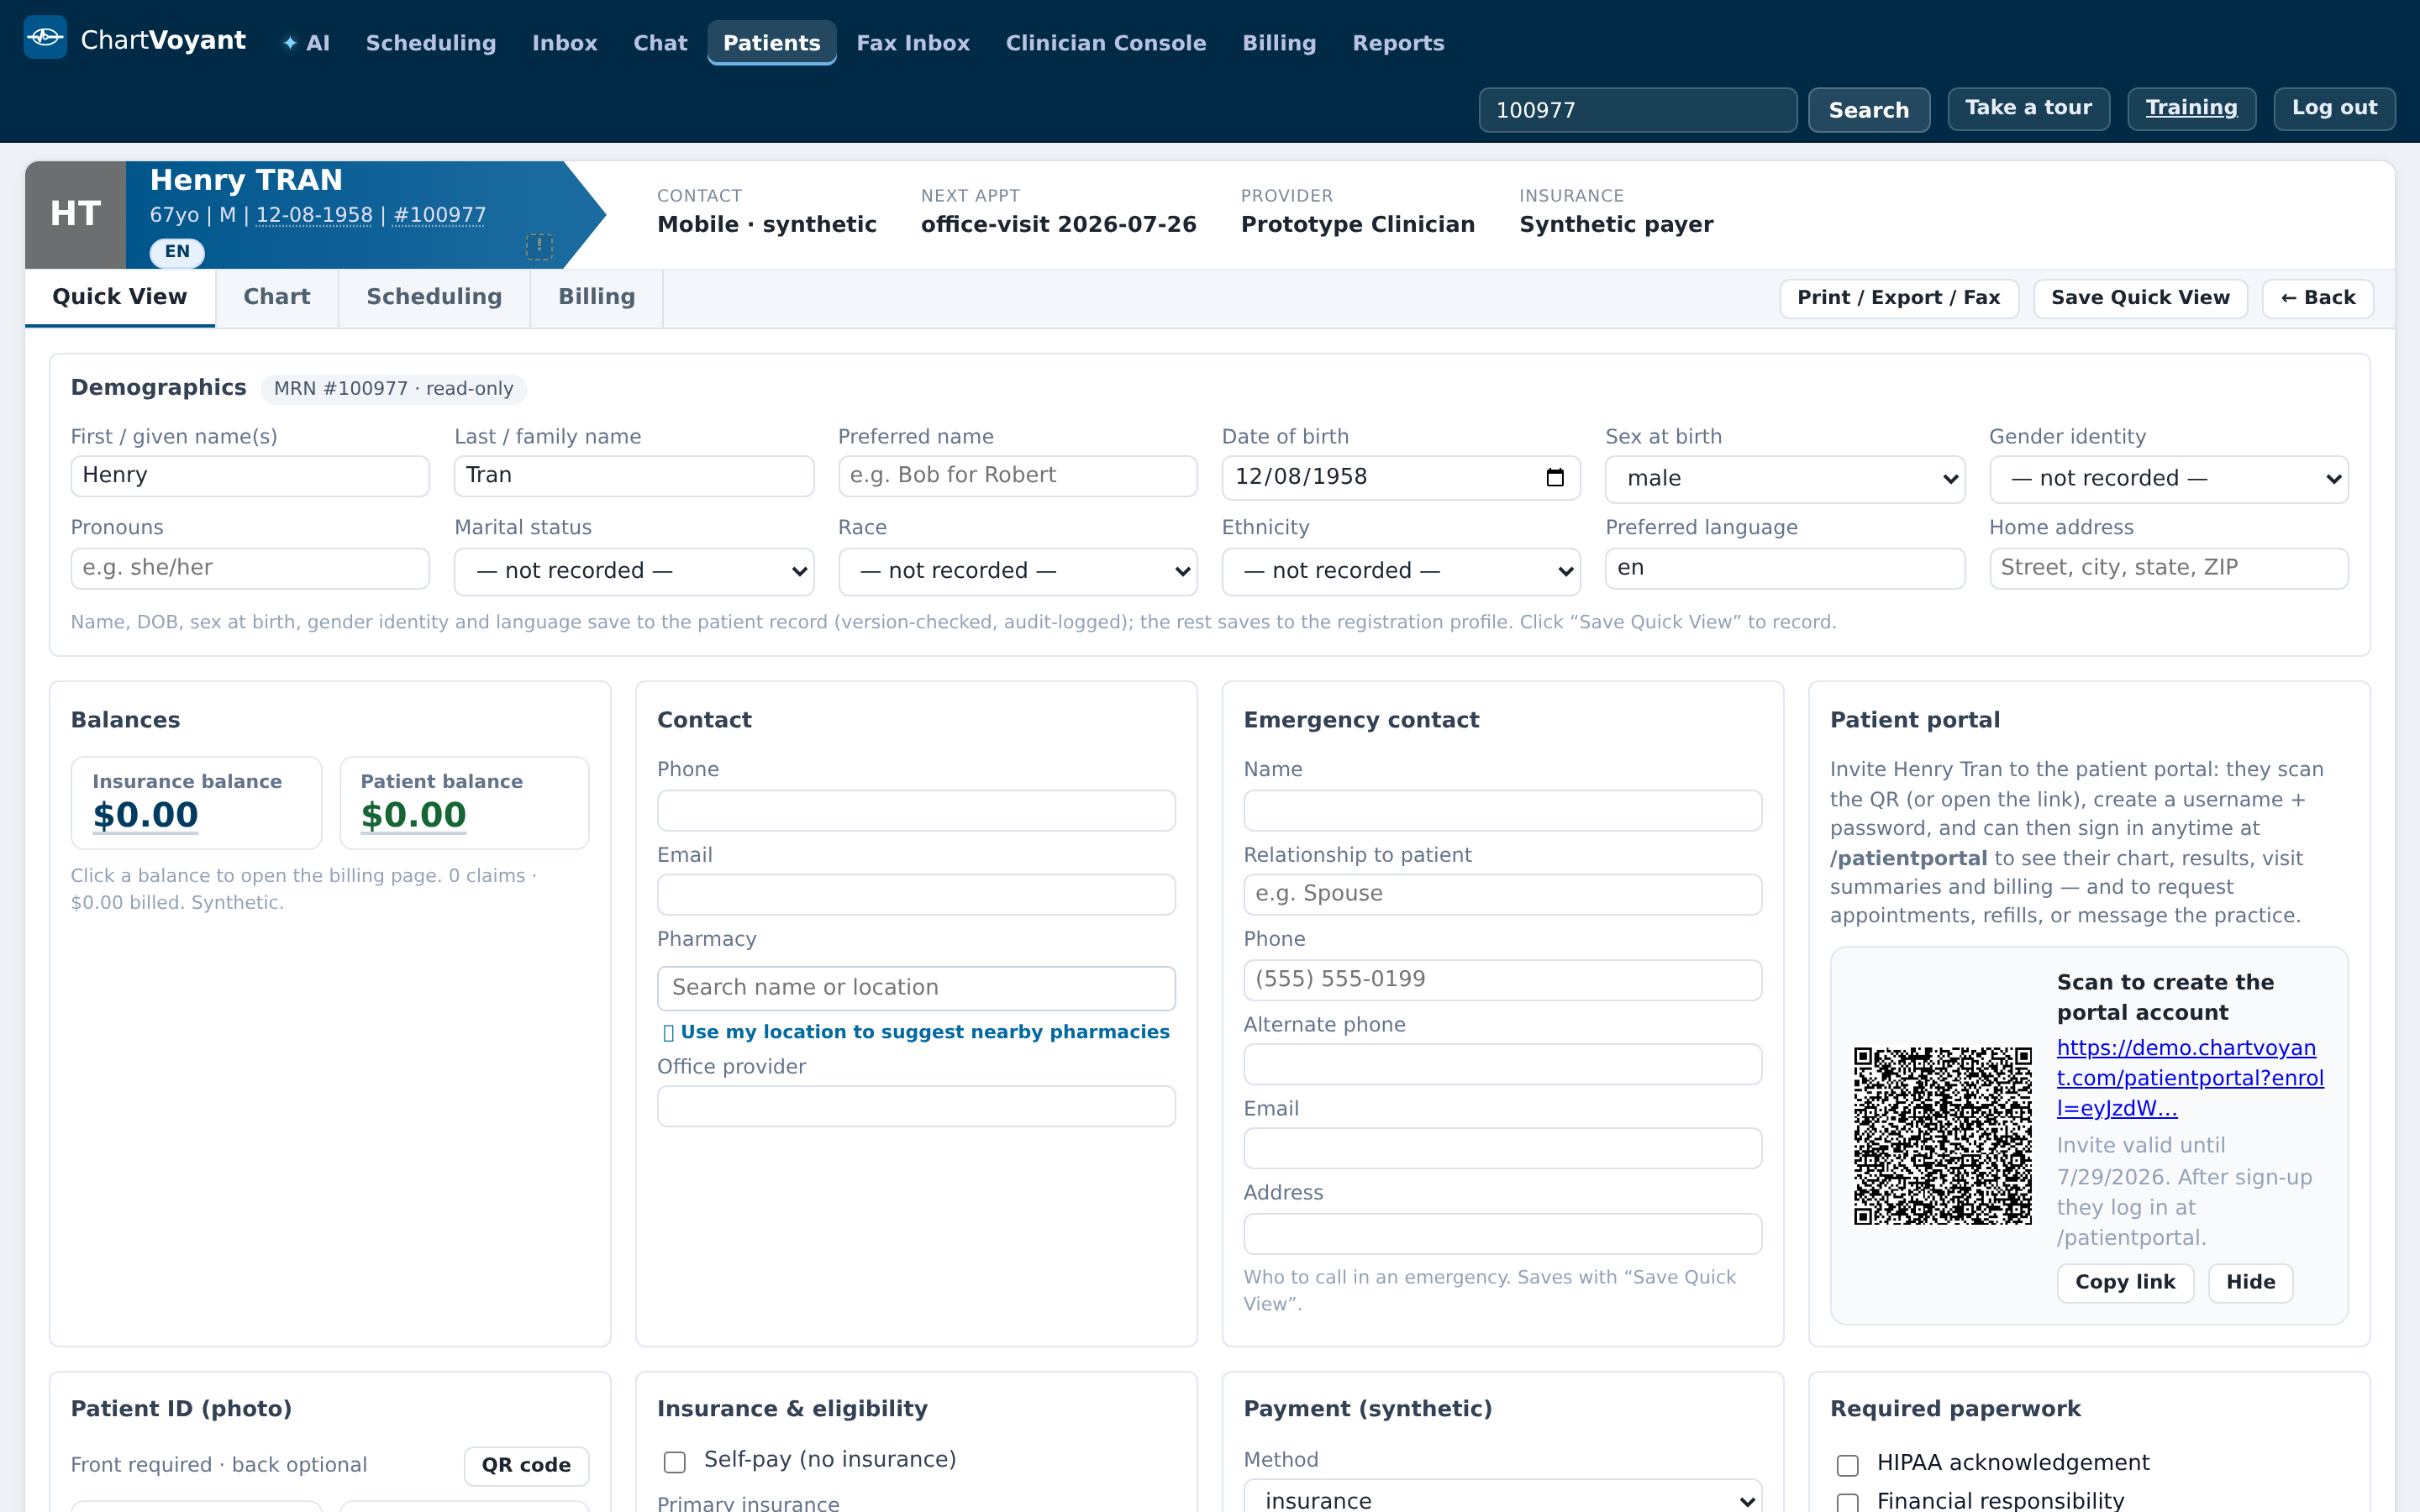Viewport: 2420px width, 1512px height.
Task: Select Patients in top navigation
Action: click(x=772, y=43)
